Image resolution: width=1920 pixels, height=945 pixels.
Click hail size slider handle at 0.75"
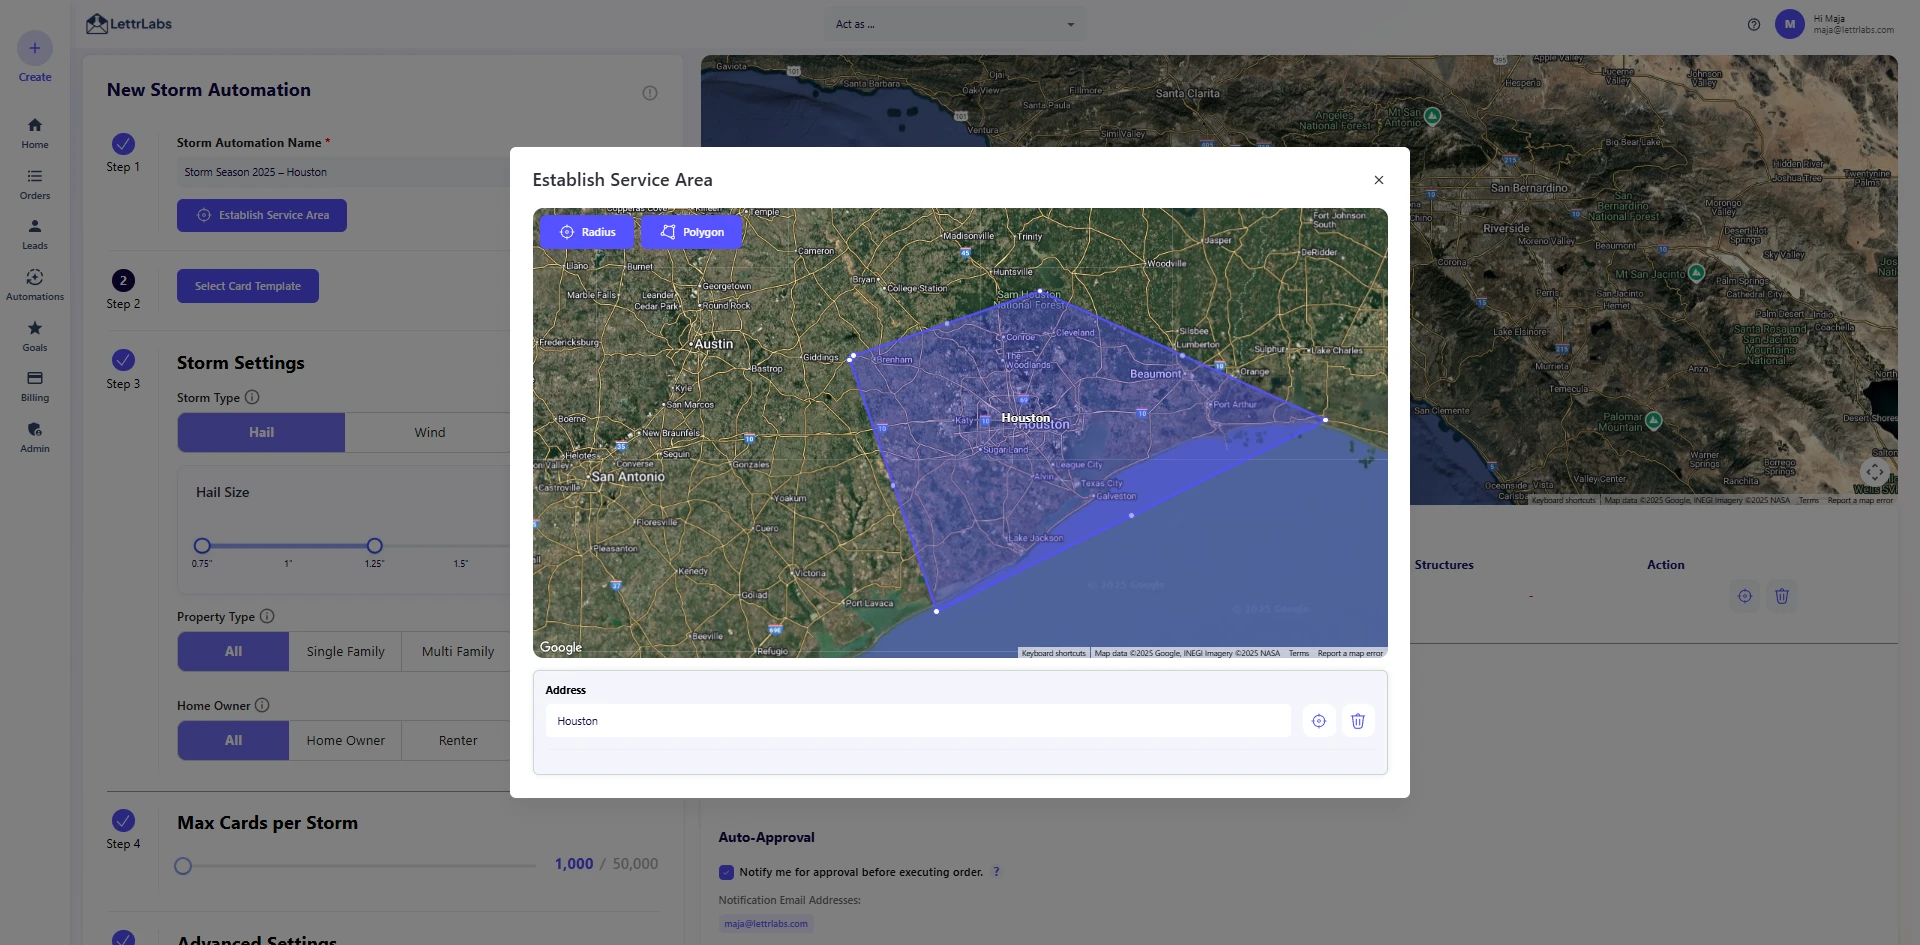tap(202, 546)
